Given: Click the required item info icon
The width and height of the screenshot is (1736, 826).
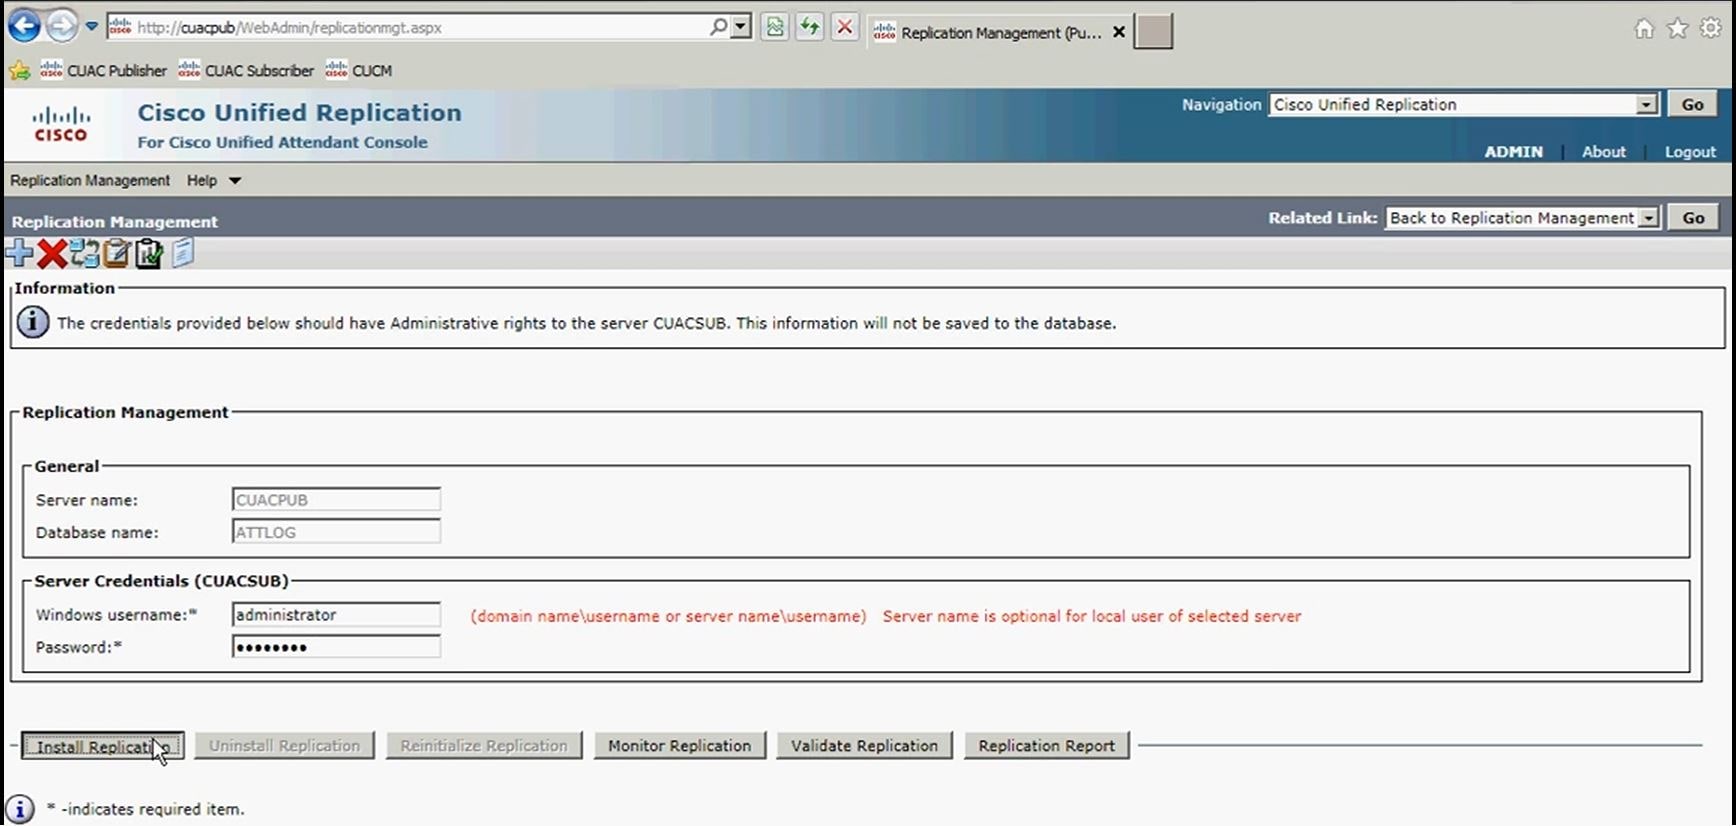Looking at the screenshot, I should pyautogui.click(x=20, y=809).
